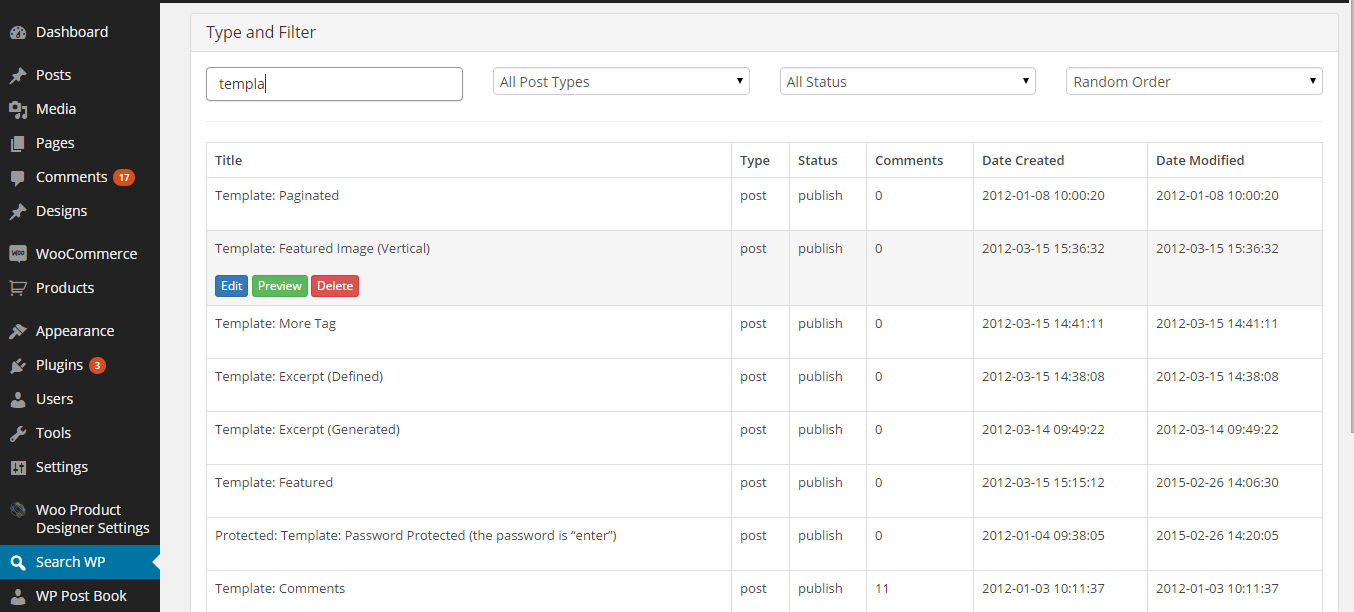1354x612 pixels.
Task: Open the WP Post Book menu item
Action: [x=80, y=596]
